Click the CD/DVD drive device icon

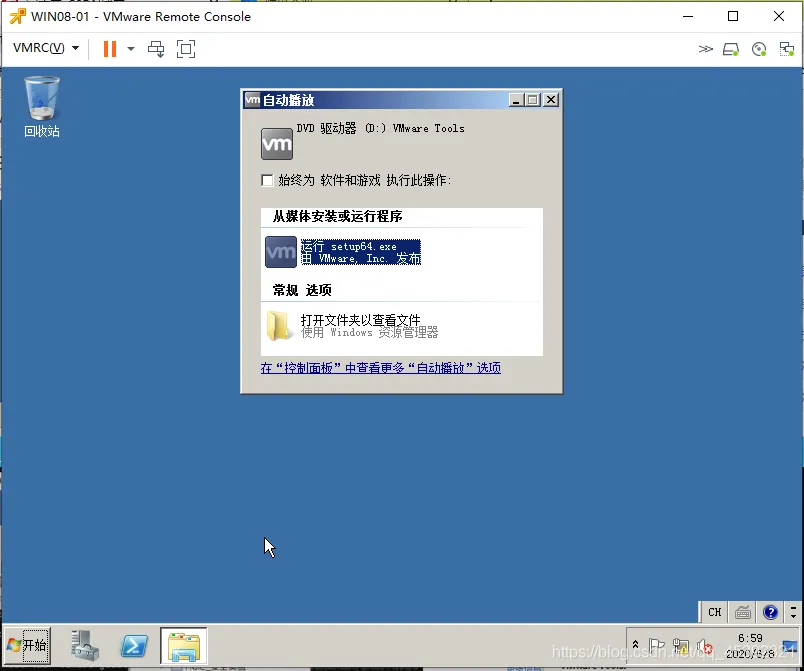(x=759, y=49)
